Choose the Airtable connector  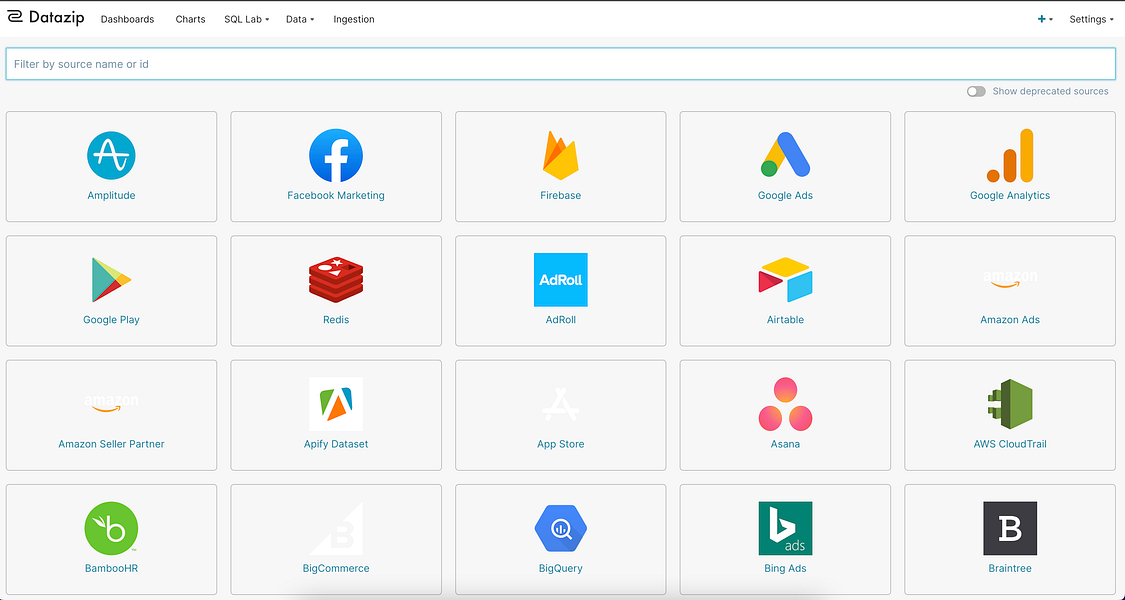[x=785, y=279]
